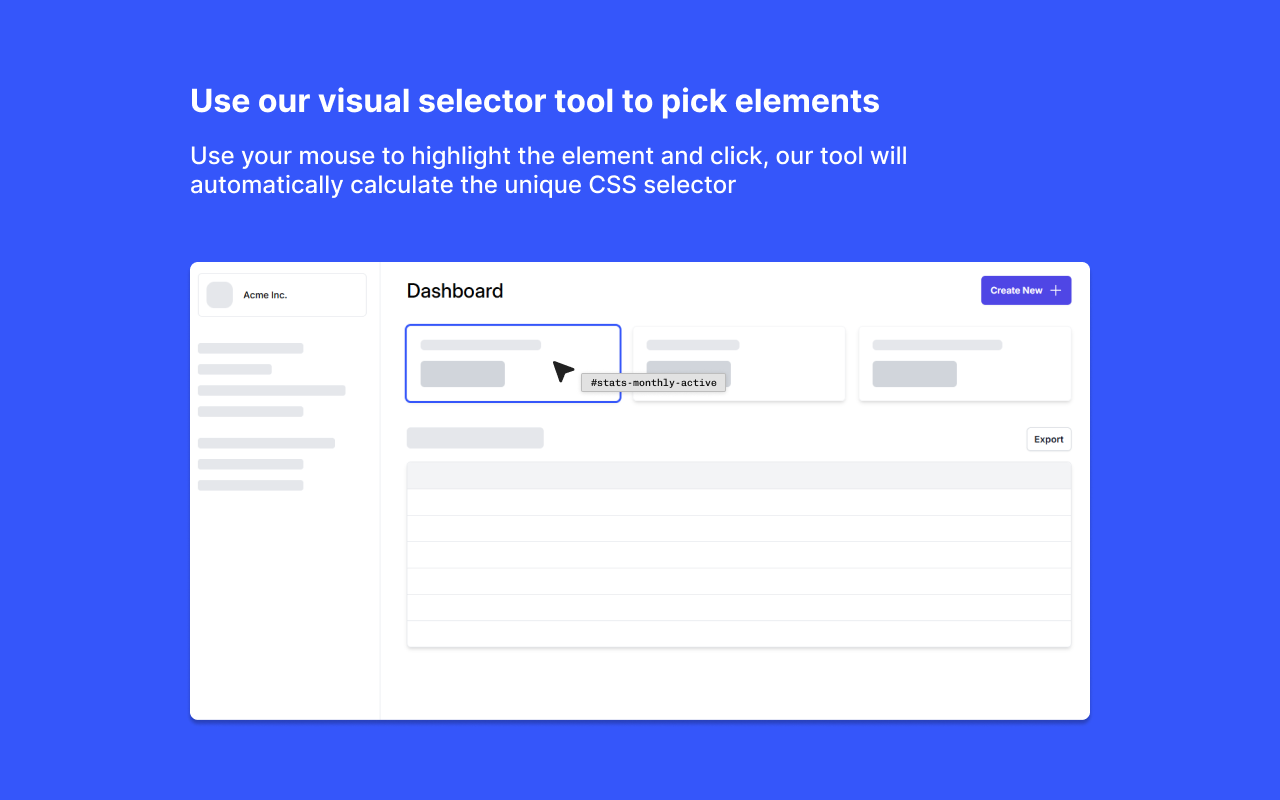
Task: Open the table section heading dropdown
Action: (475, 437)
